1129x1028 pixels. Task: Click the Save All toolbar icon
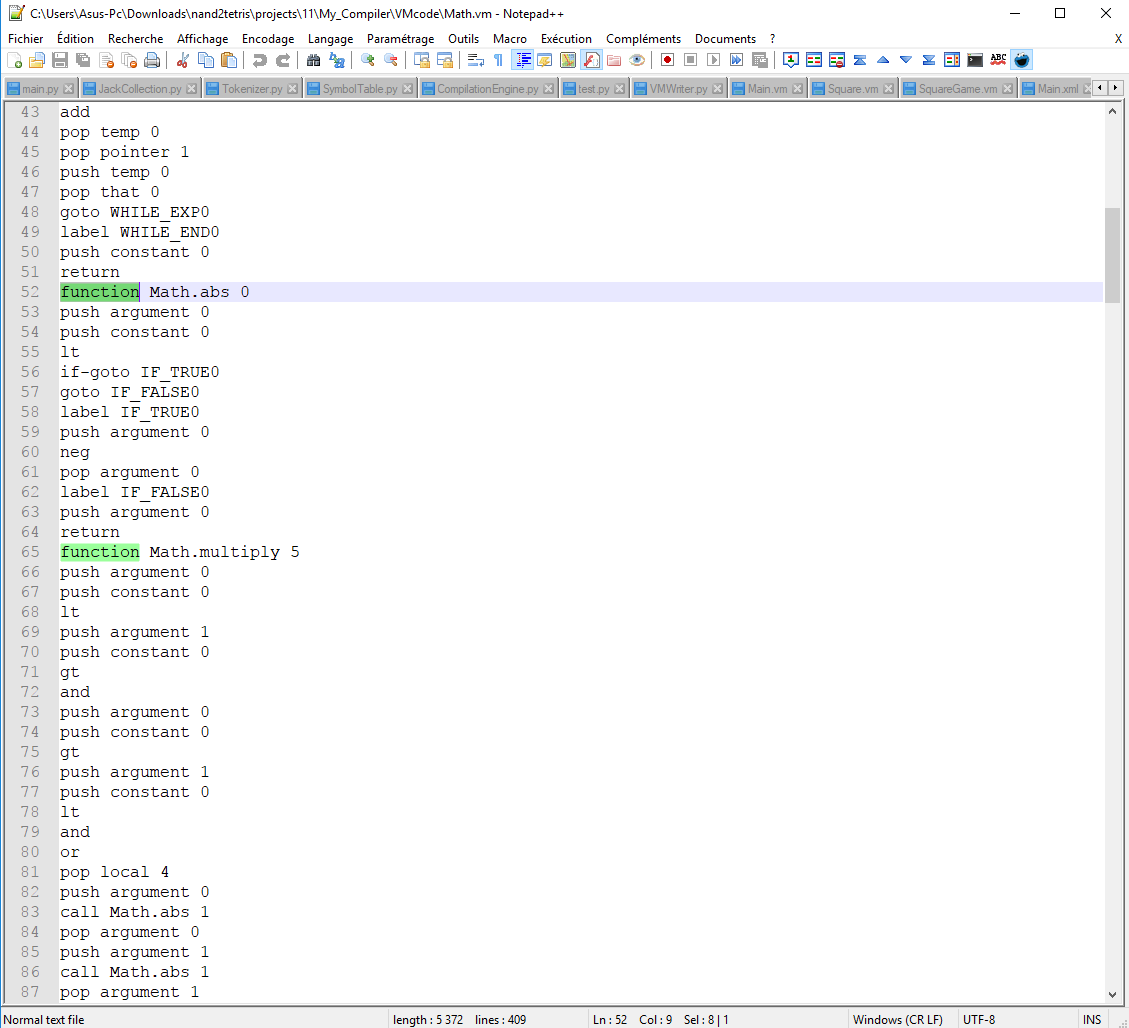click(83, 60)
